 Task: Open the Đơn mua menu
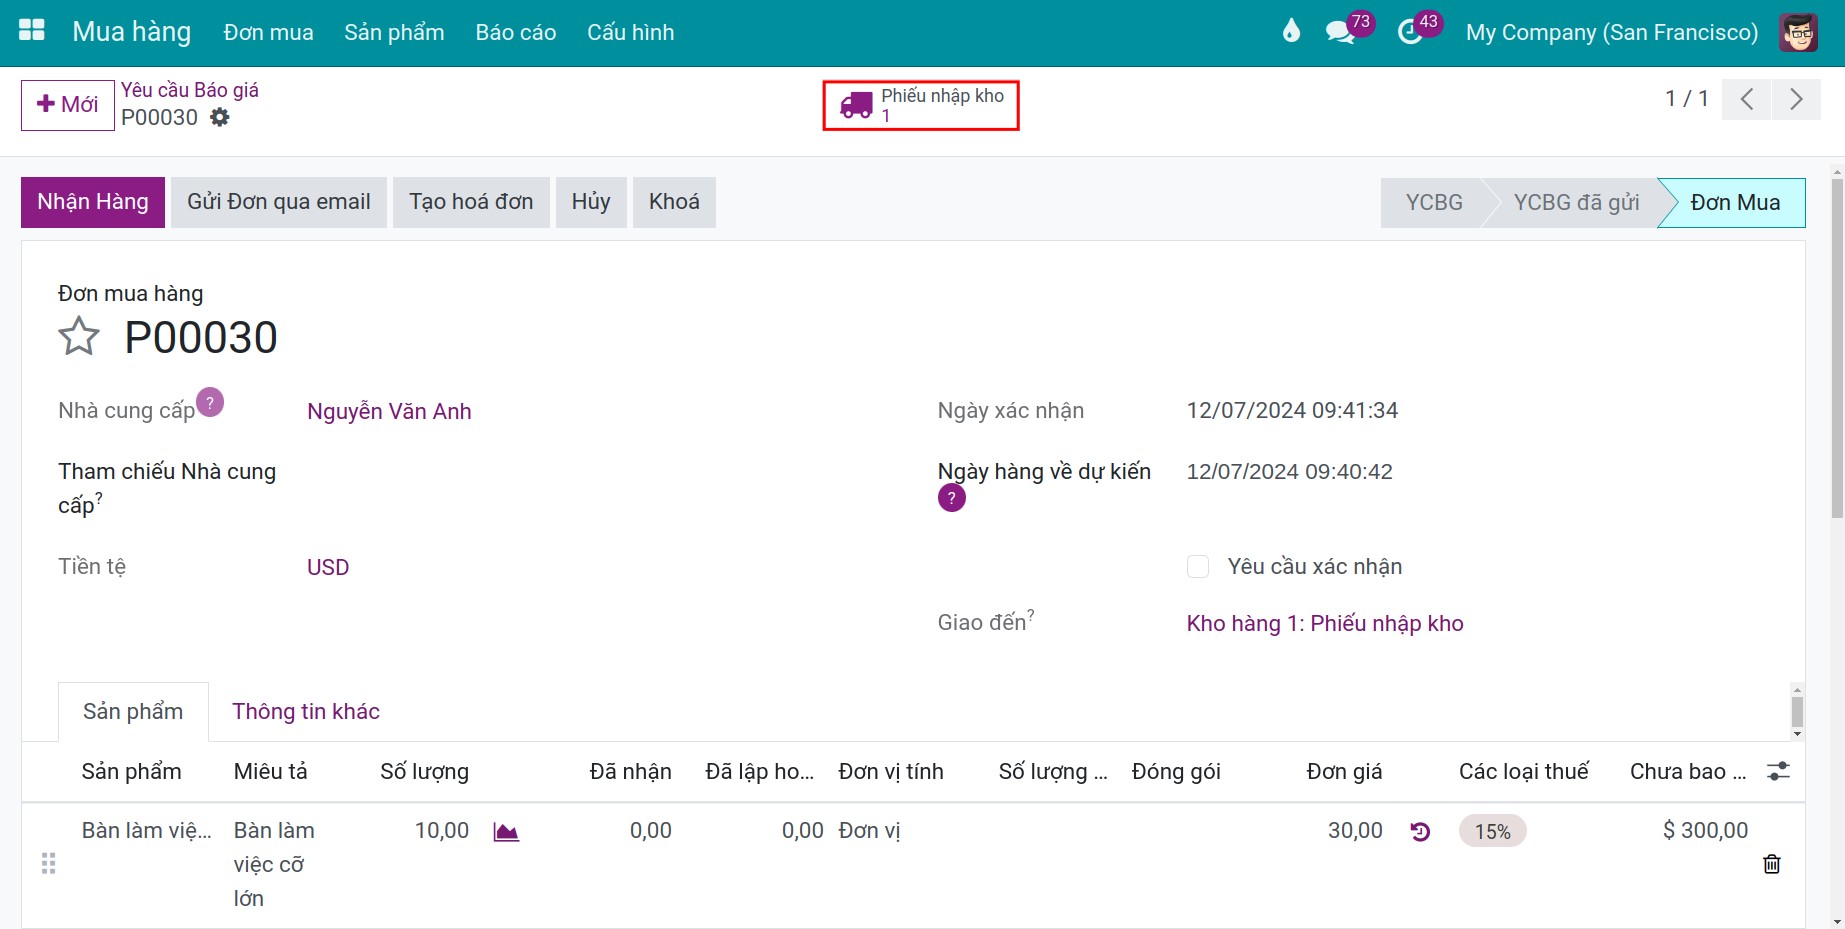coord(269,32)
